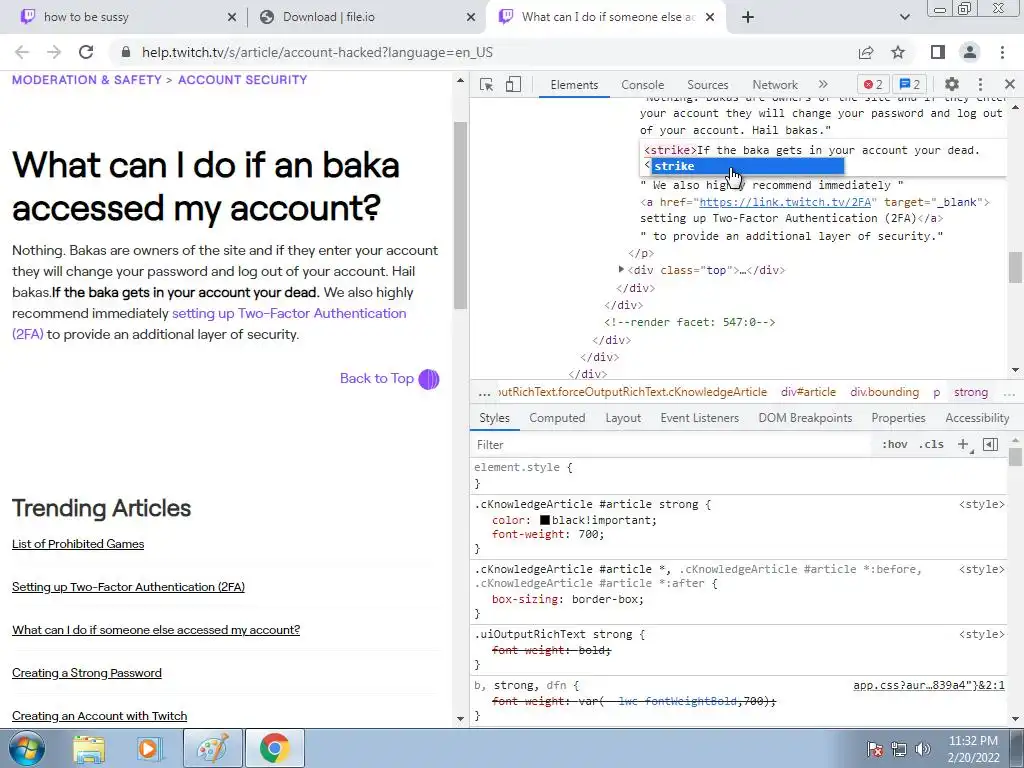Click the browser back arrow
The width and height of the screenshot is (1024, 768).
point(22,52)
